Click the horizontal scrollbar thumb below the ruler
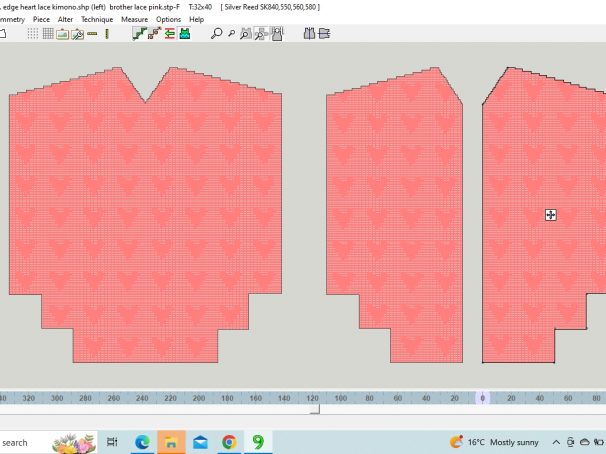Viewport: 606px width, 454px height. click(x=314, y=408)
